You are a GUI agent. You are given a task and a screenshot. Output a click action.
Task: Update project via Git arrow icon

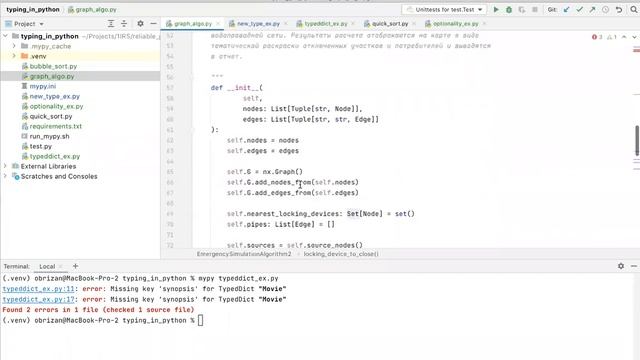tap(567, 9)
